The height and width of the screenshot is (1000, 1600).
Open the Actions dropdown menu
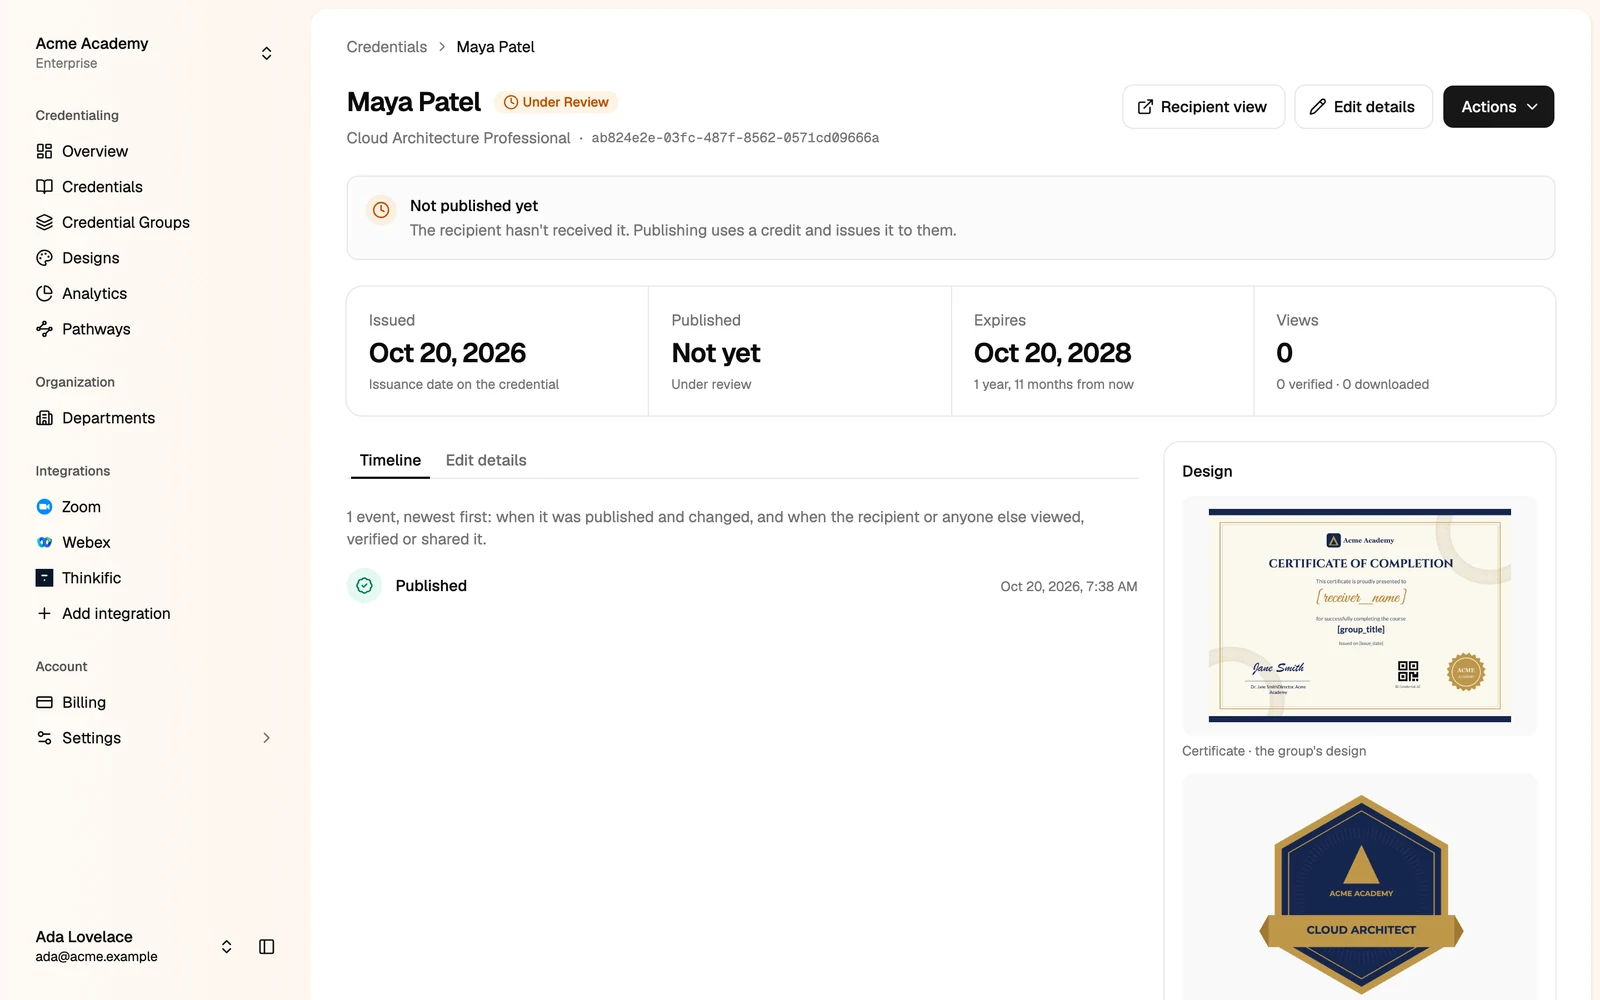1498,107
